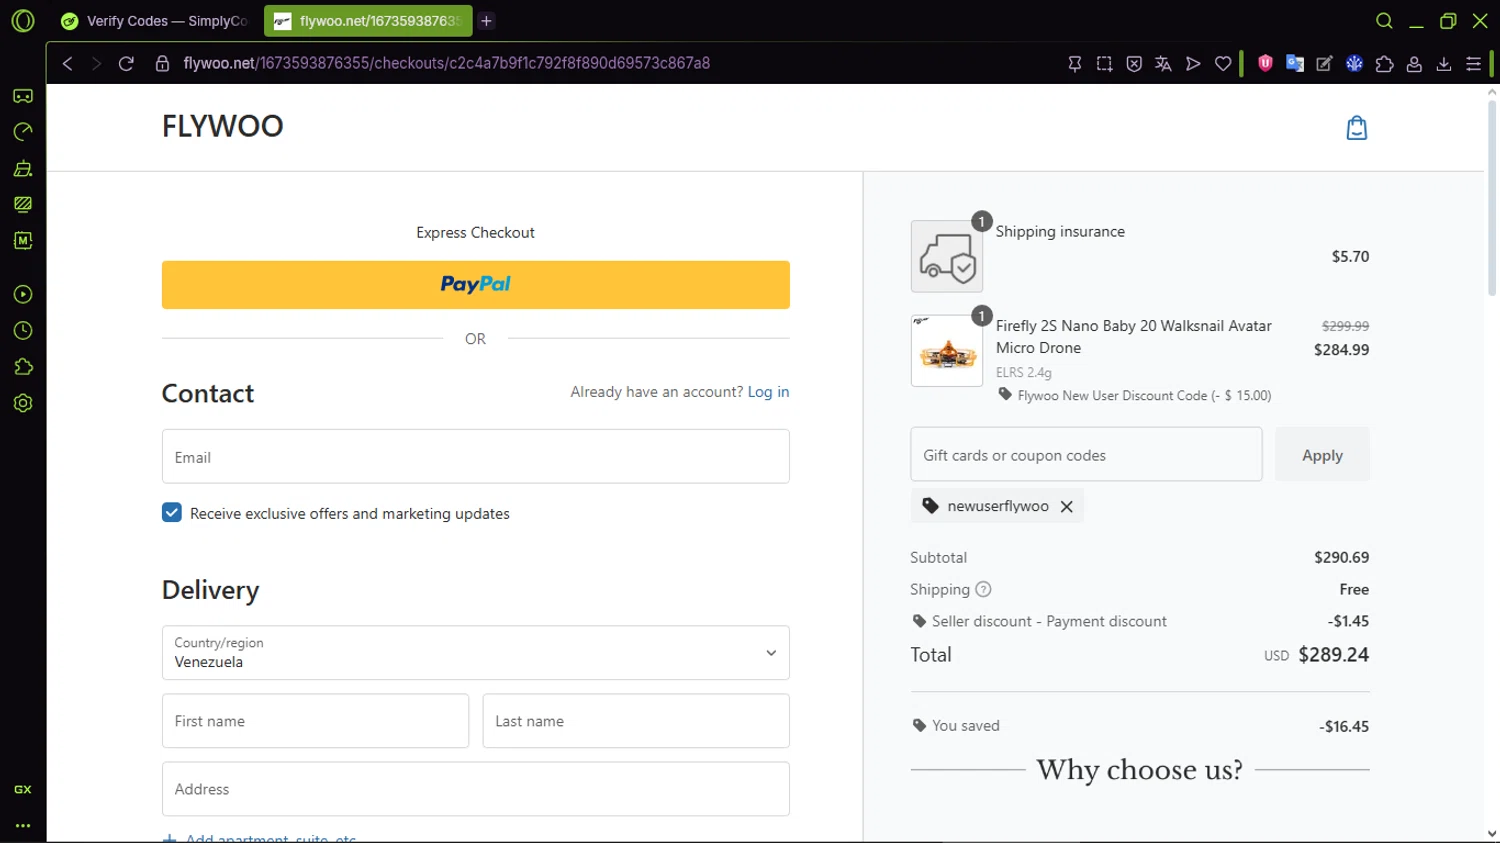
Task: Open the profile account icon in toolbar
Action: pos(1414,63)
